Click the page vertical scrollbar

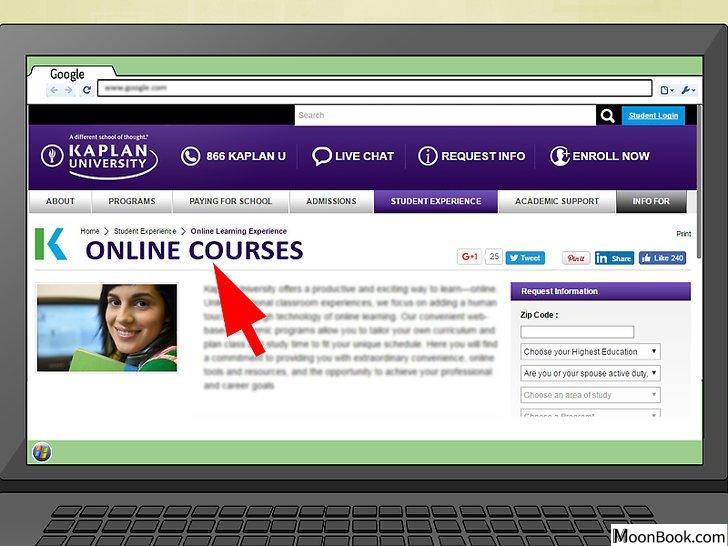coord(699,182)
